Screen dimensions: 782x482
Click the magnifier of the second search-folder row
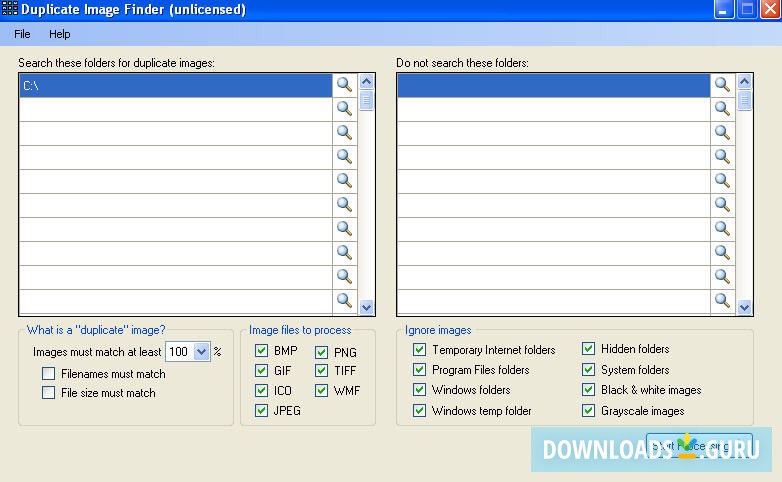345,109
